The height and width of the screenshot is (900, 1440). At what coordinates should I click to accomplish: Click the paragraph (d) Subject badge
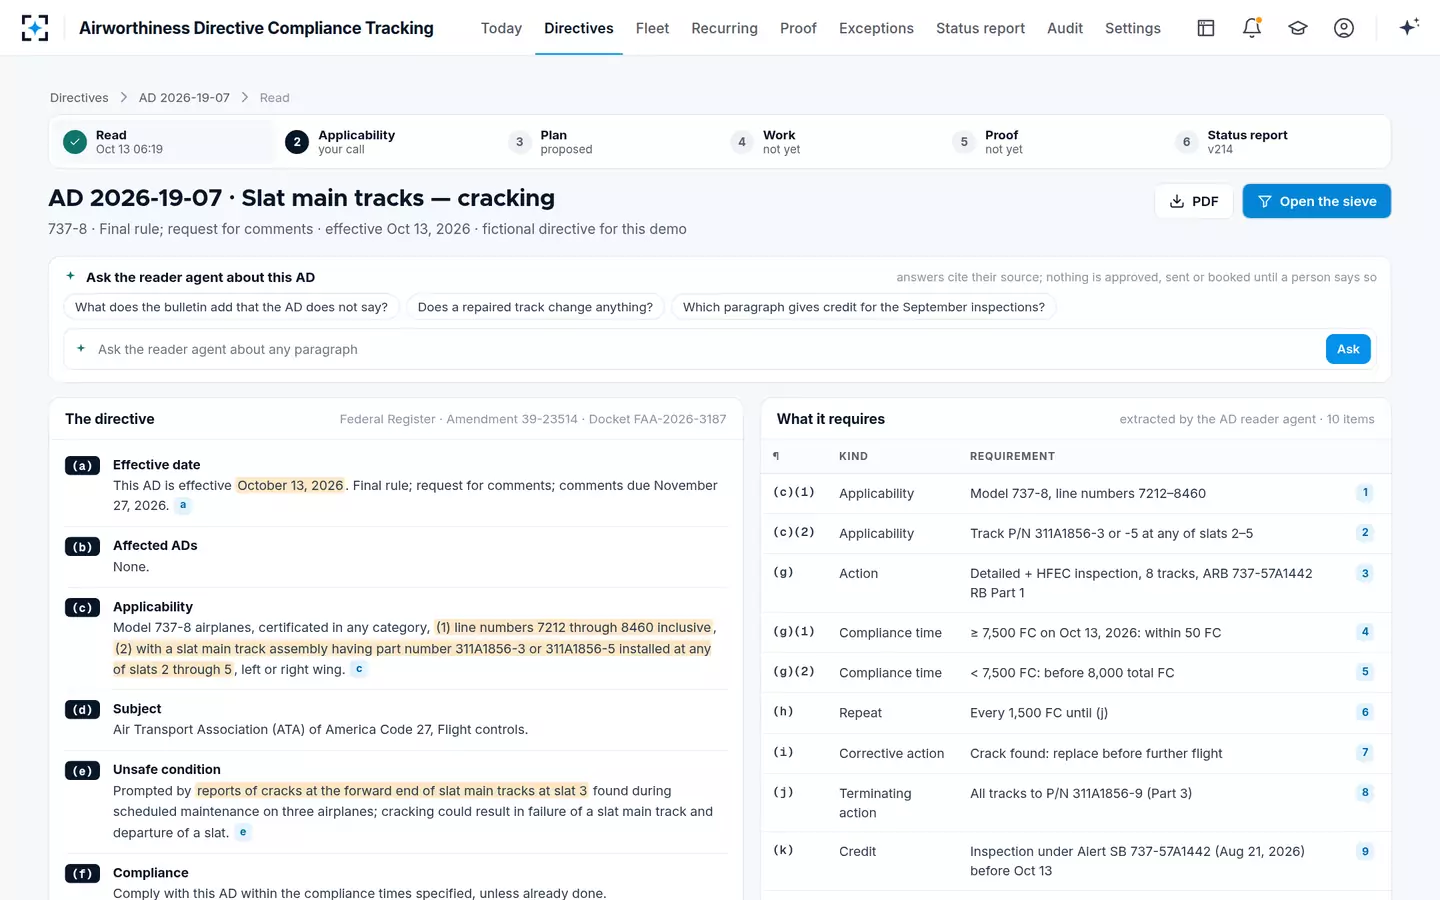click(x=82, y=710)
